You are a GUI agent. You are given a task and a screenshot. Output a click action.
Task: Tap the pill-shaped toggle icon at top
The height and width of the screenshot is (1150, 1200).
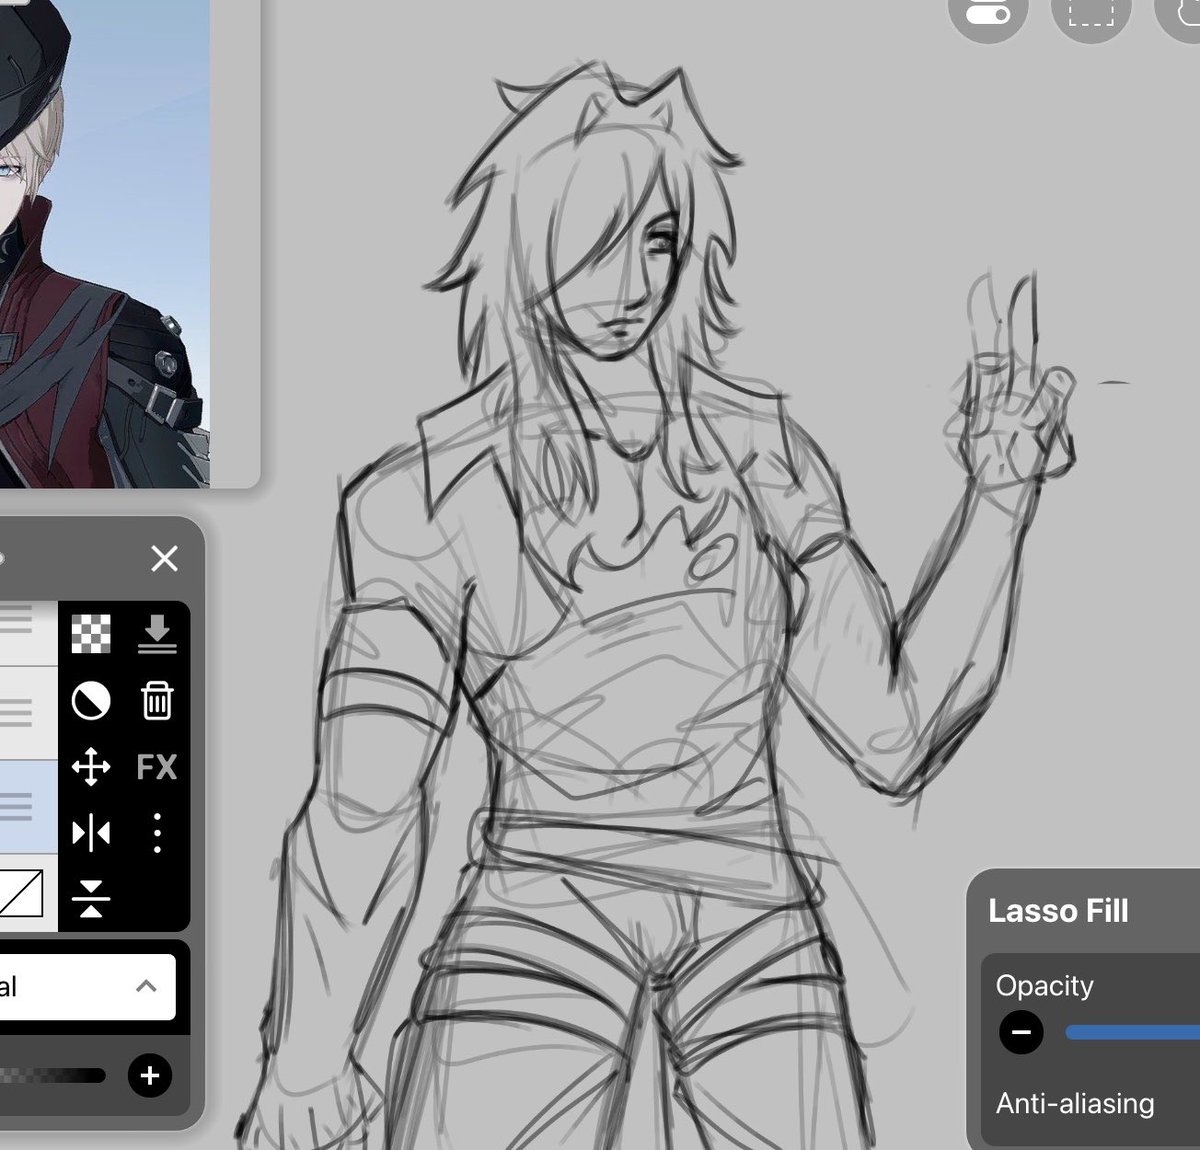tap(987, 12)
